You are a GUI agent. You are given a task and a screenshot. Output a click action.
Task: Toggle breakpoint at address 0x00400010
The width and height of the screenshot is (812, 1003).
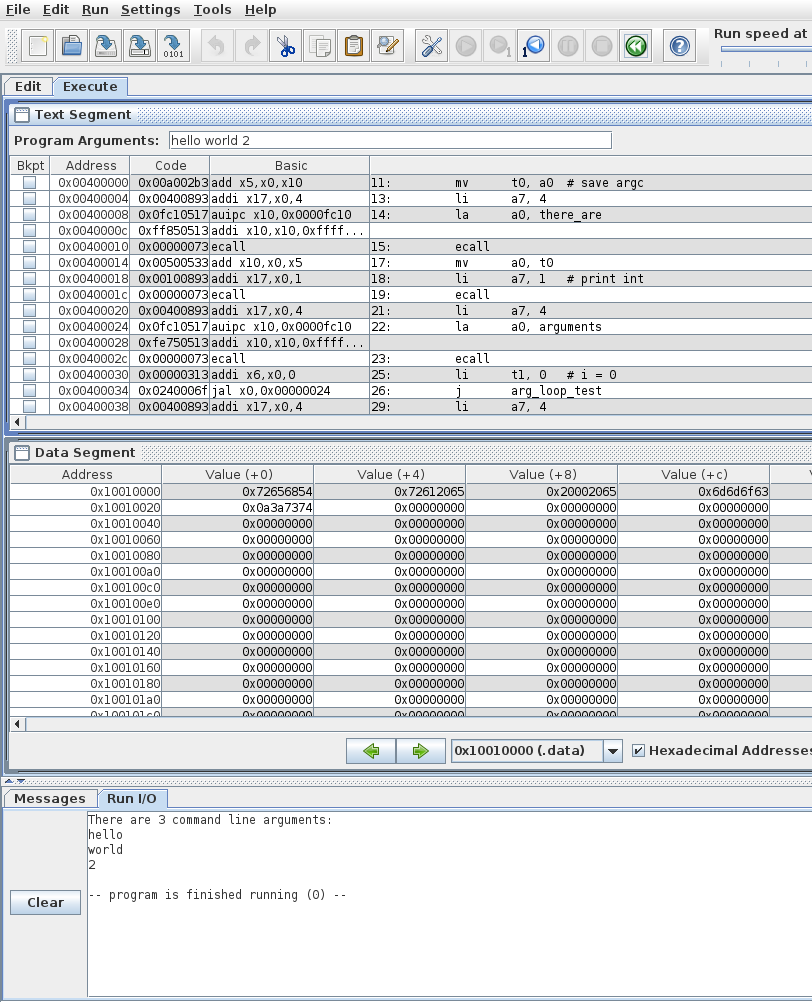coord(29,247)
